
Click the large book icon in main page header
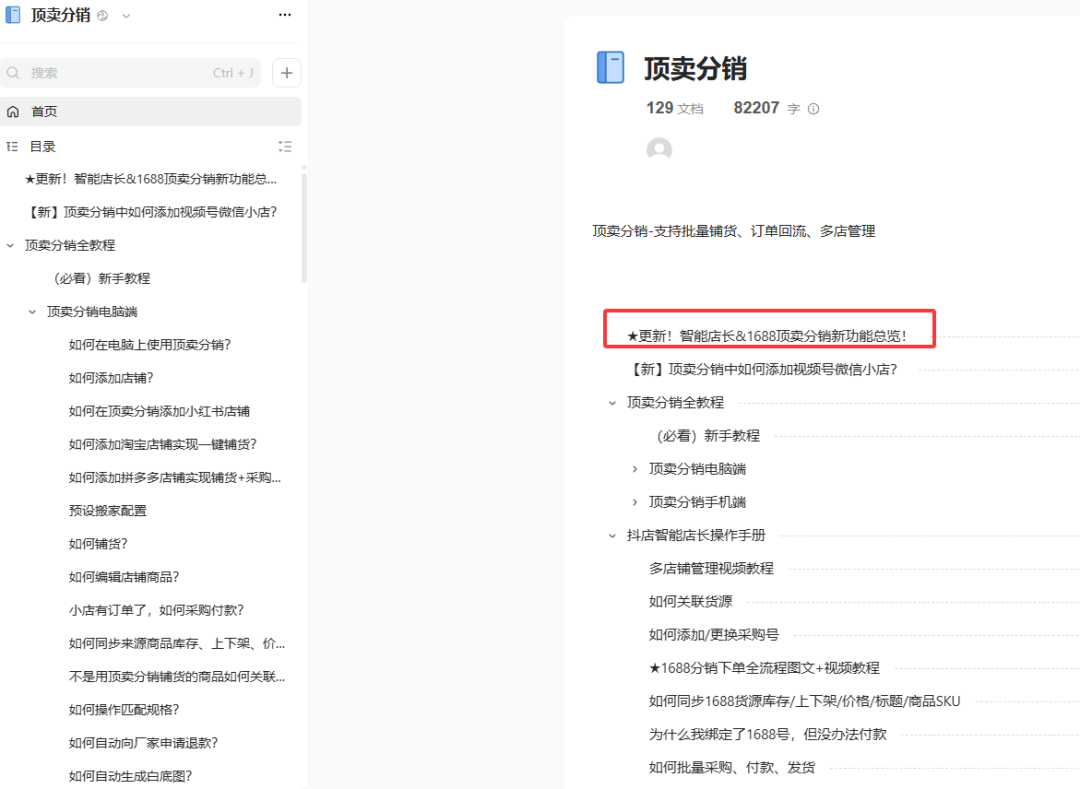pyautogui.click(x=610, y=67)
